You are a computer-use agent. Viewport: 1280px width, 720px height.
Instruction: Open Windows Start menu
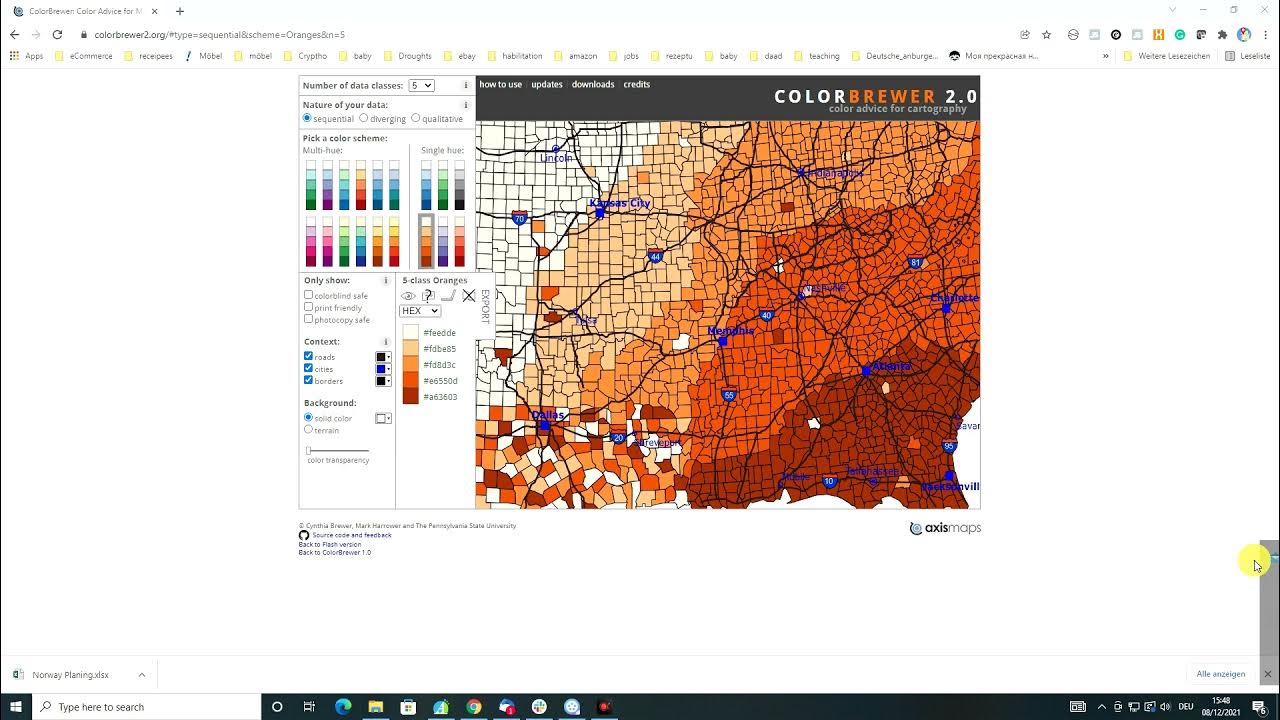(x=16, y=707)
